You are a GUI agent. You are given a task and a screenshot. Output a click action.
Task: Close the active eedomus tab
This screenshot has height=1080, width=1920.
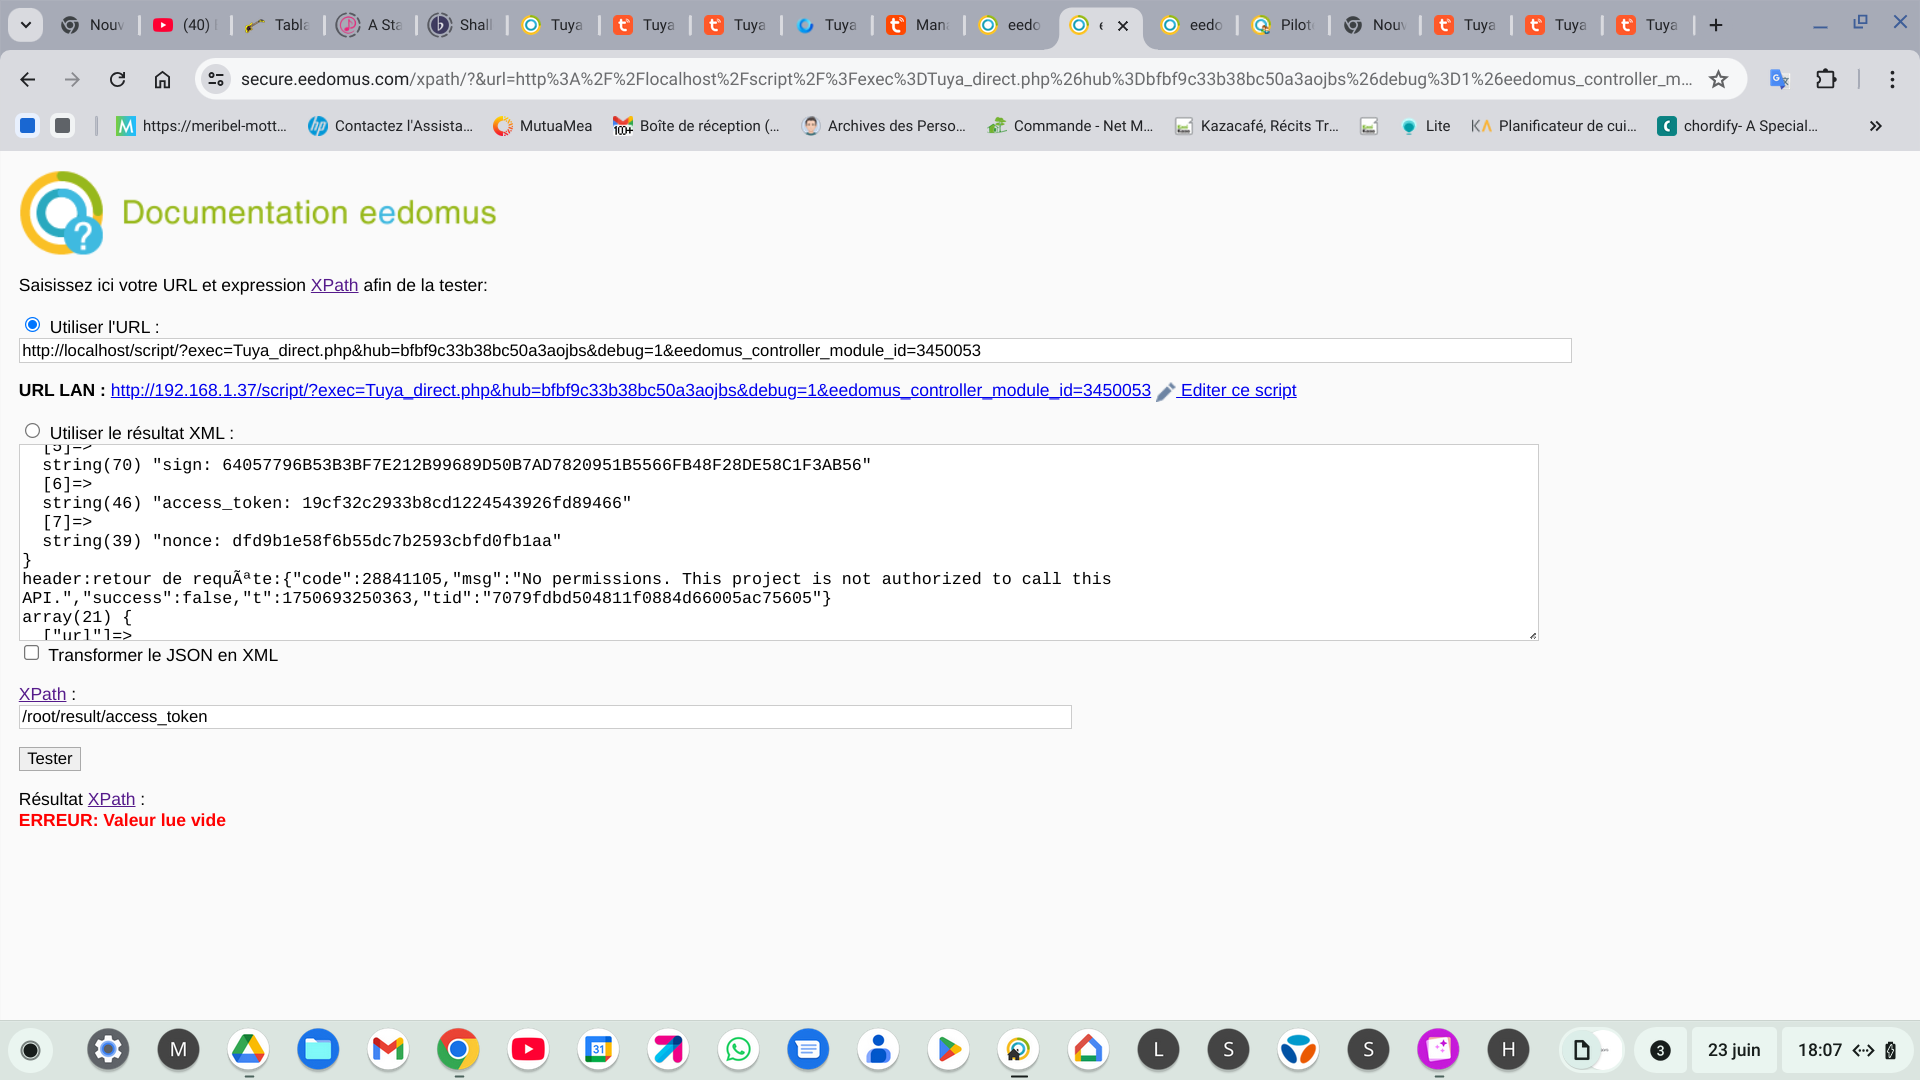click(x=1123, y=26)
